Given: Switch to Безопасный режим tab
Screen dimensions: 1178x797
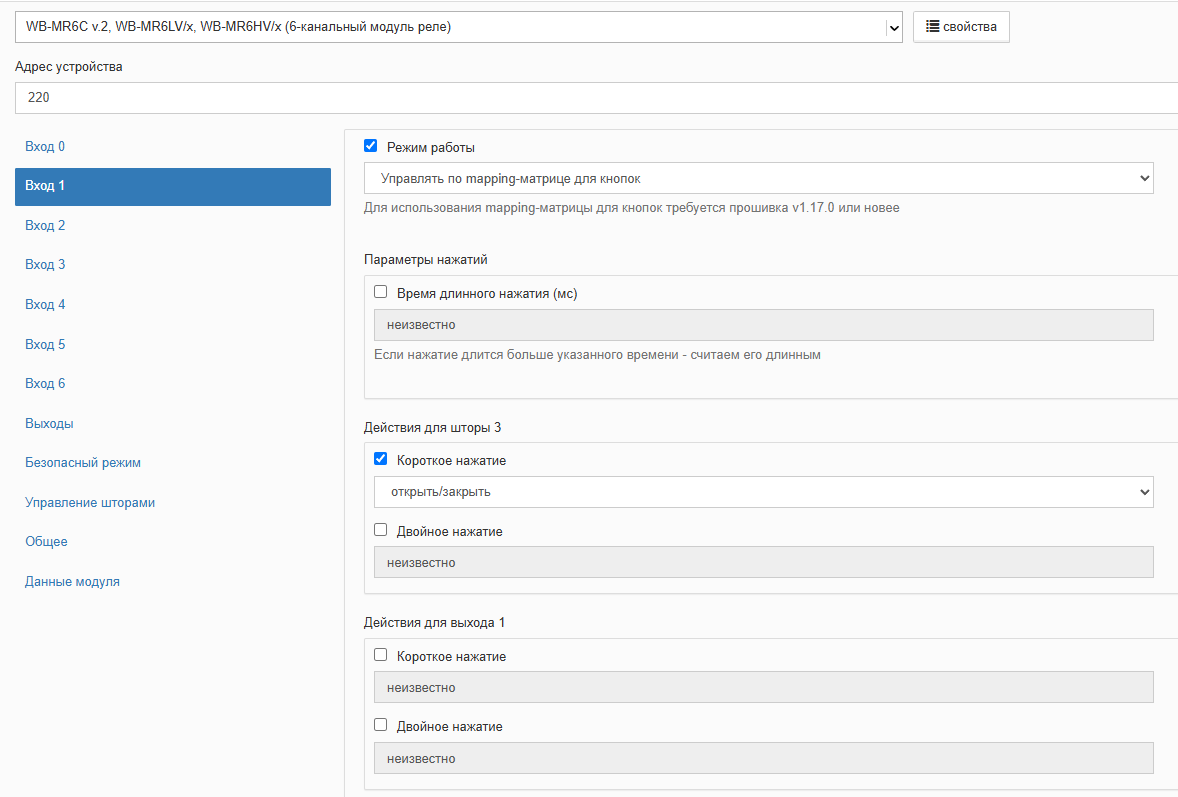Looking at the screenshot, I should click(83, 463).
